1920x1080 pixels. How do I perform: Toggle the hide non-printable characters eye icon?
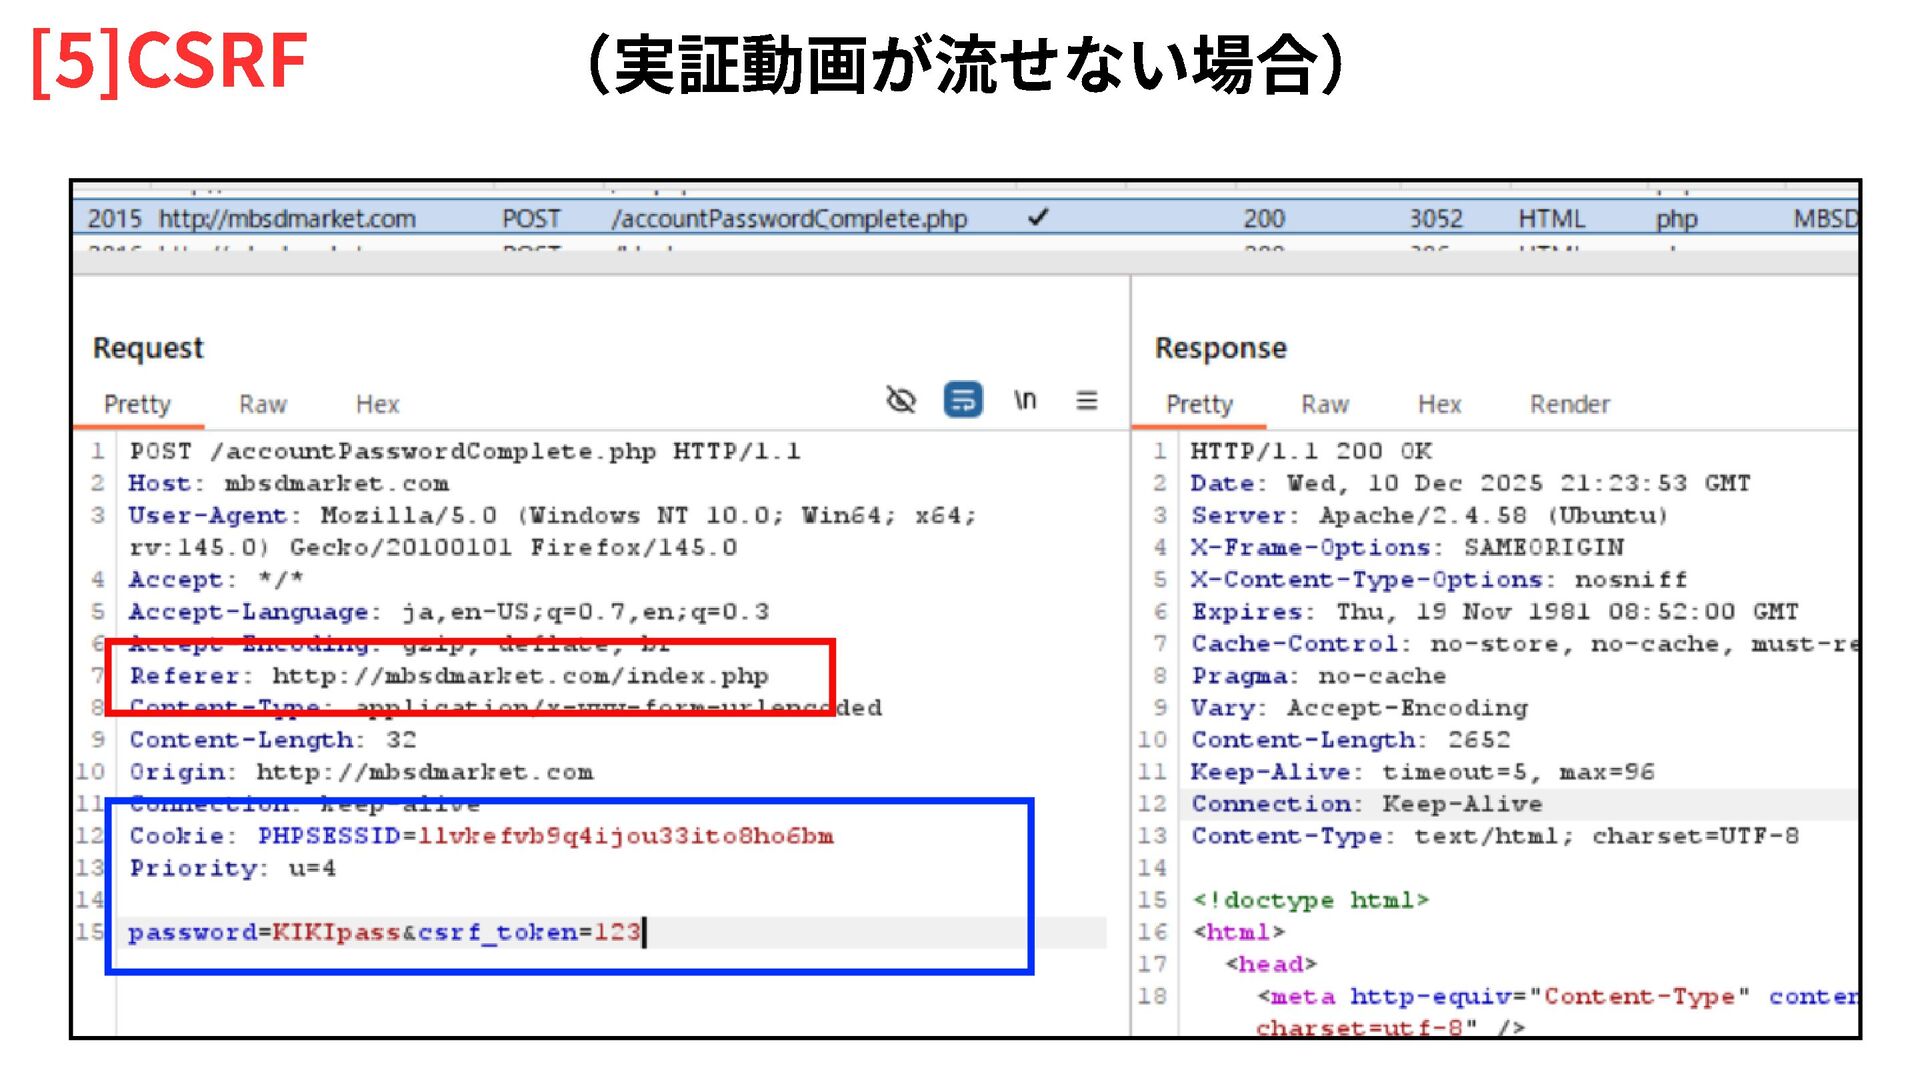[901, 401]
